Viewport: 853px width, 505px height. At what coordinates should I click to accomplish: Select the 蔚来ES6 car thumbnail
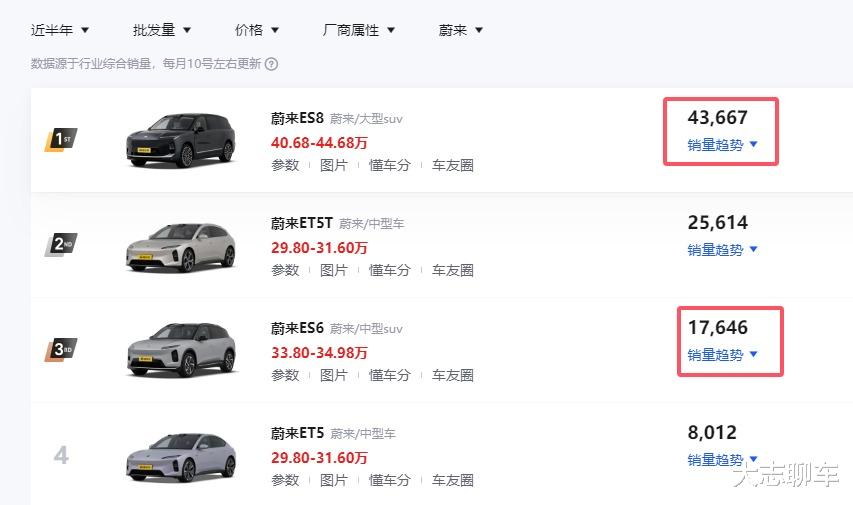[180, 351]
